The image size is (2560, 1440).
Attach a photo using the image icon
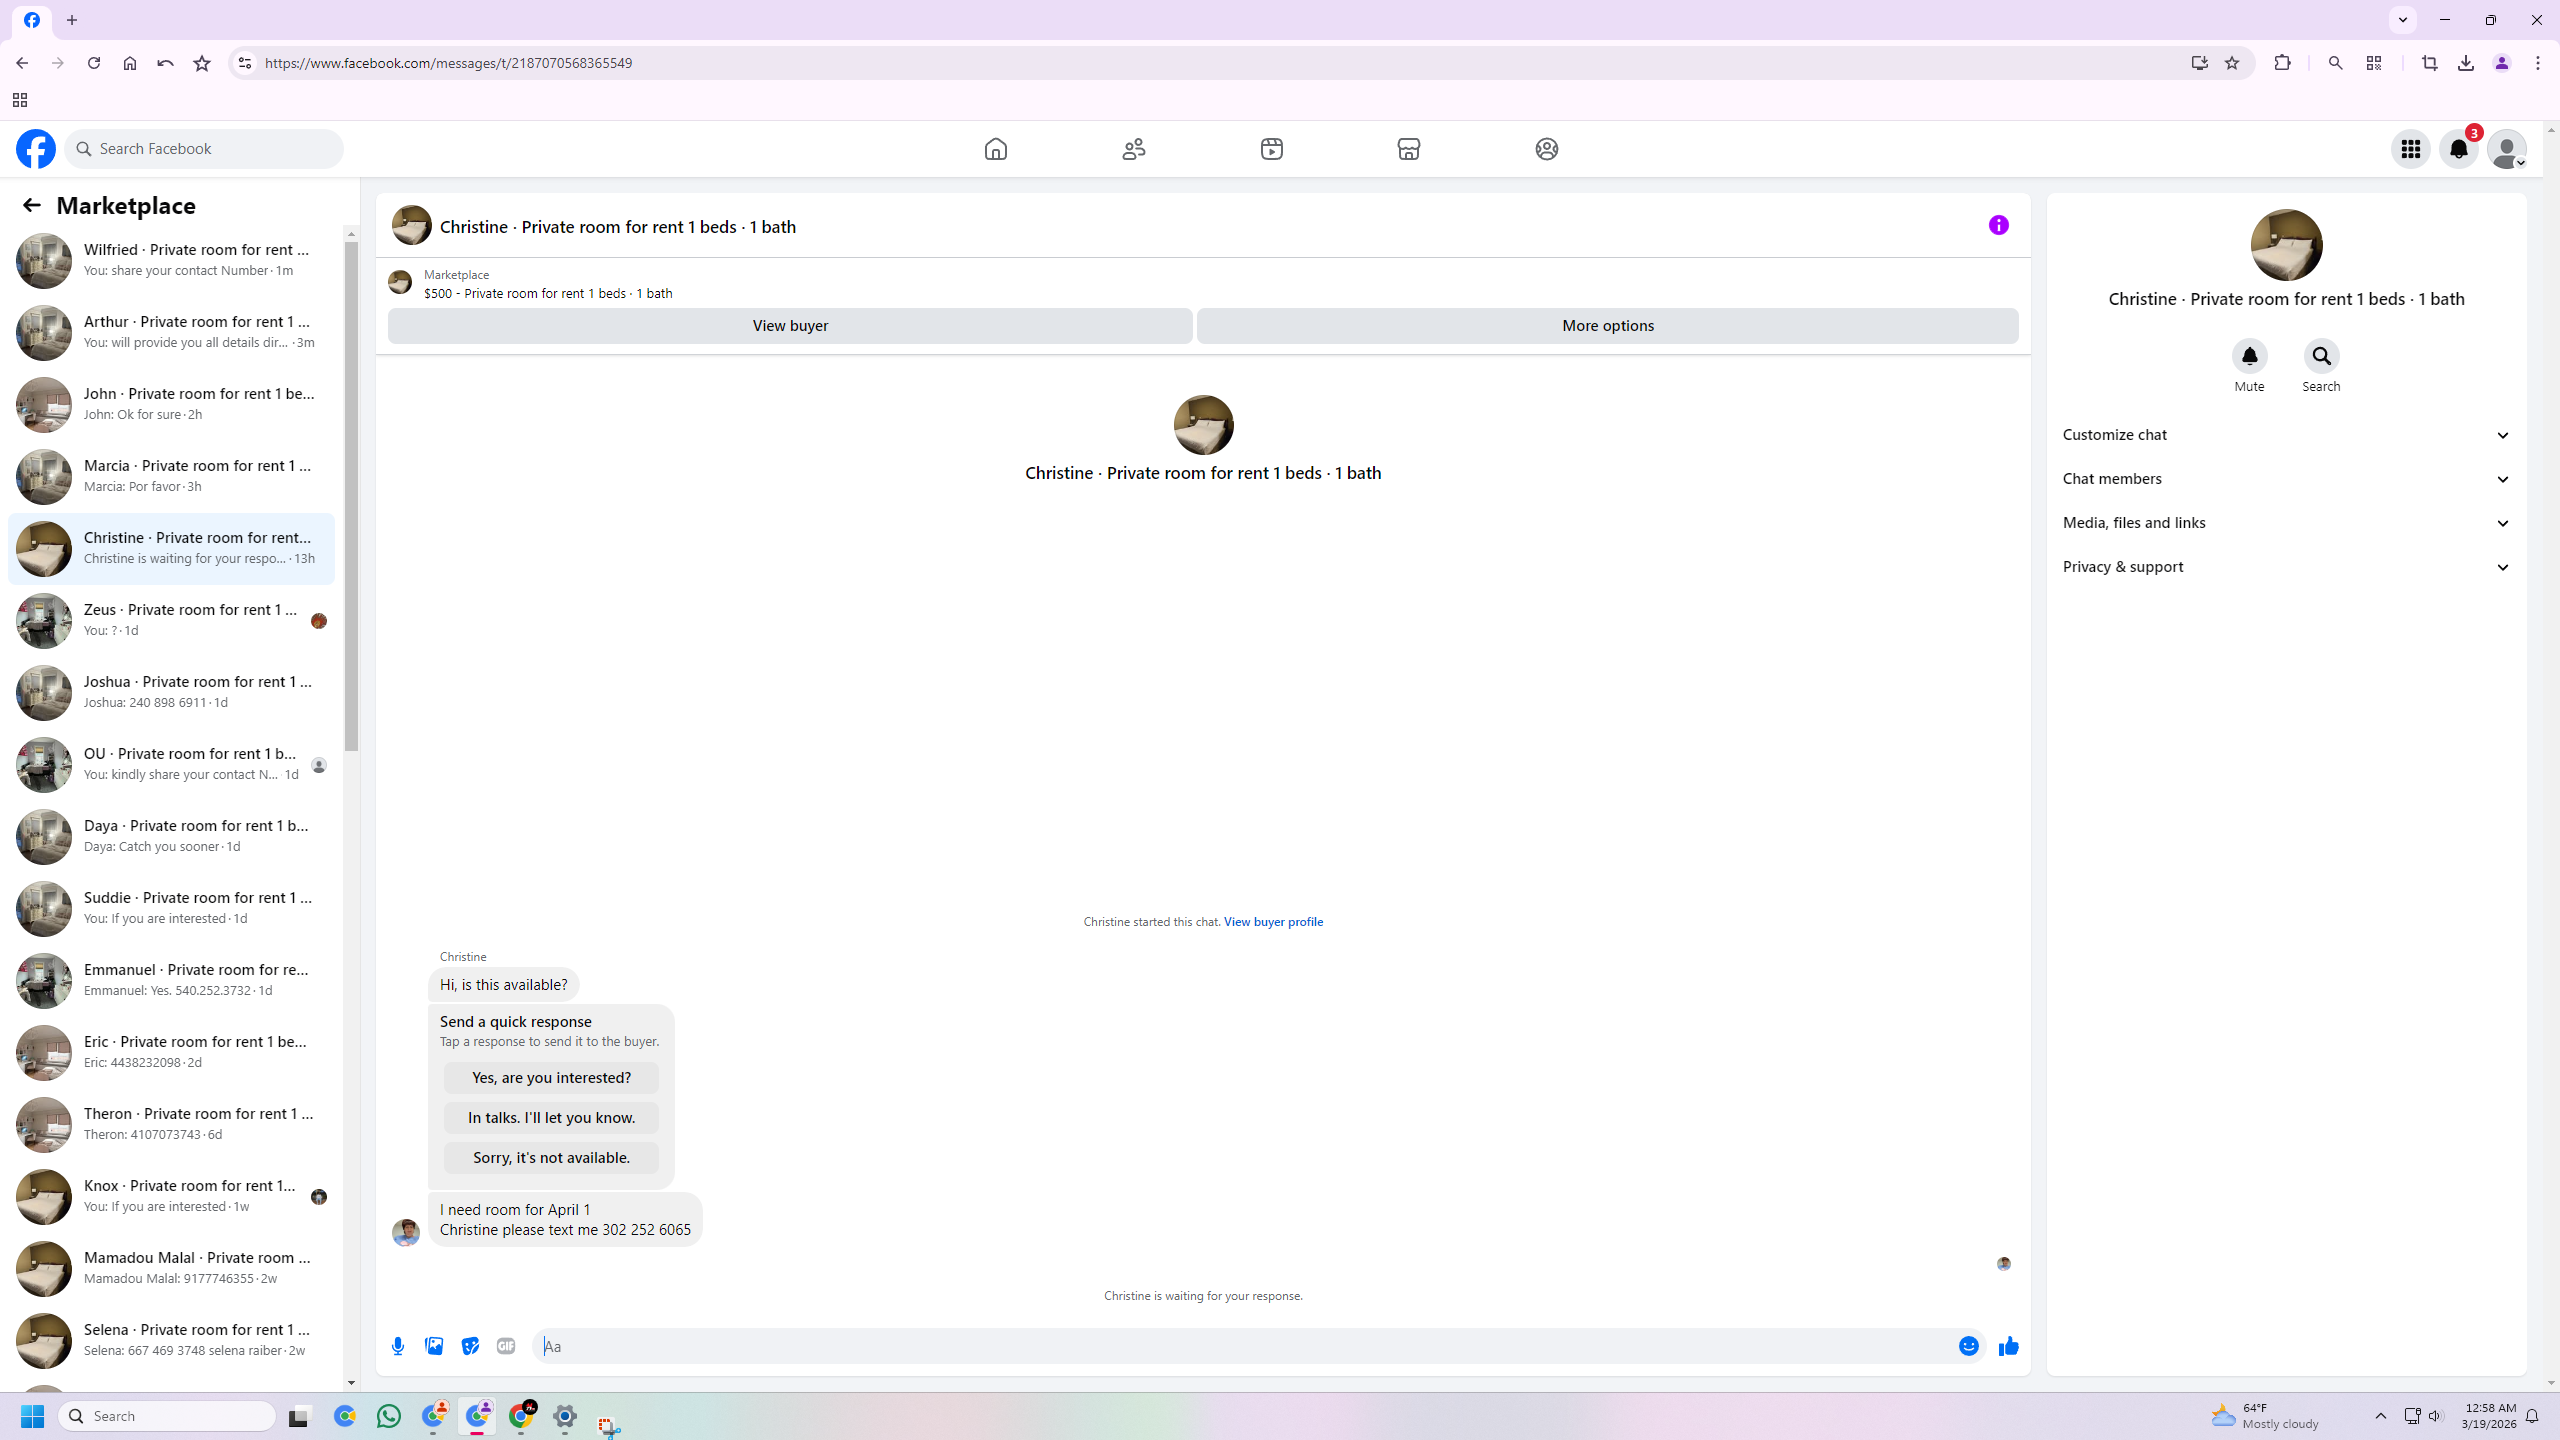434,1346
